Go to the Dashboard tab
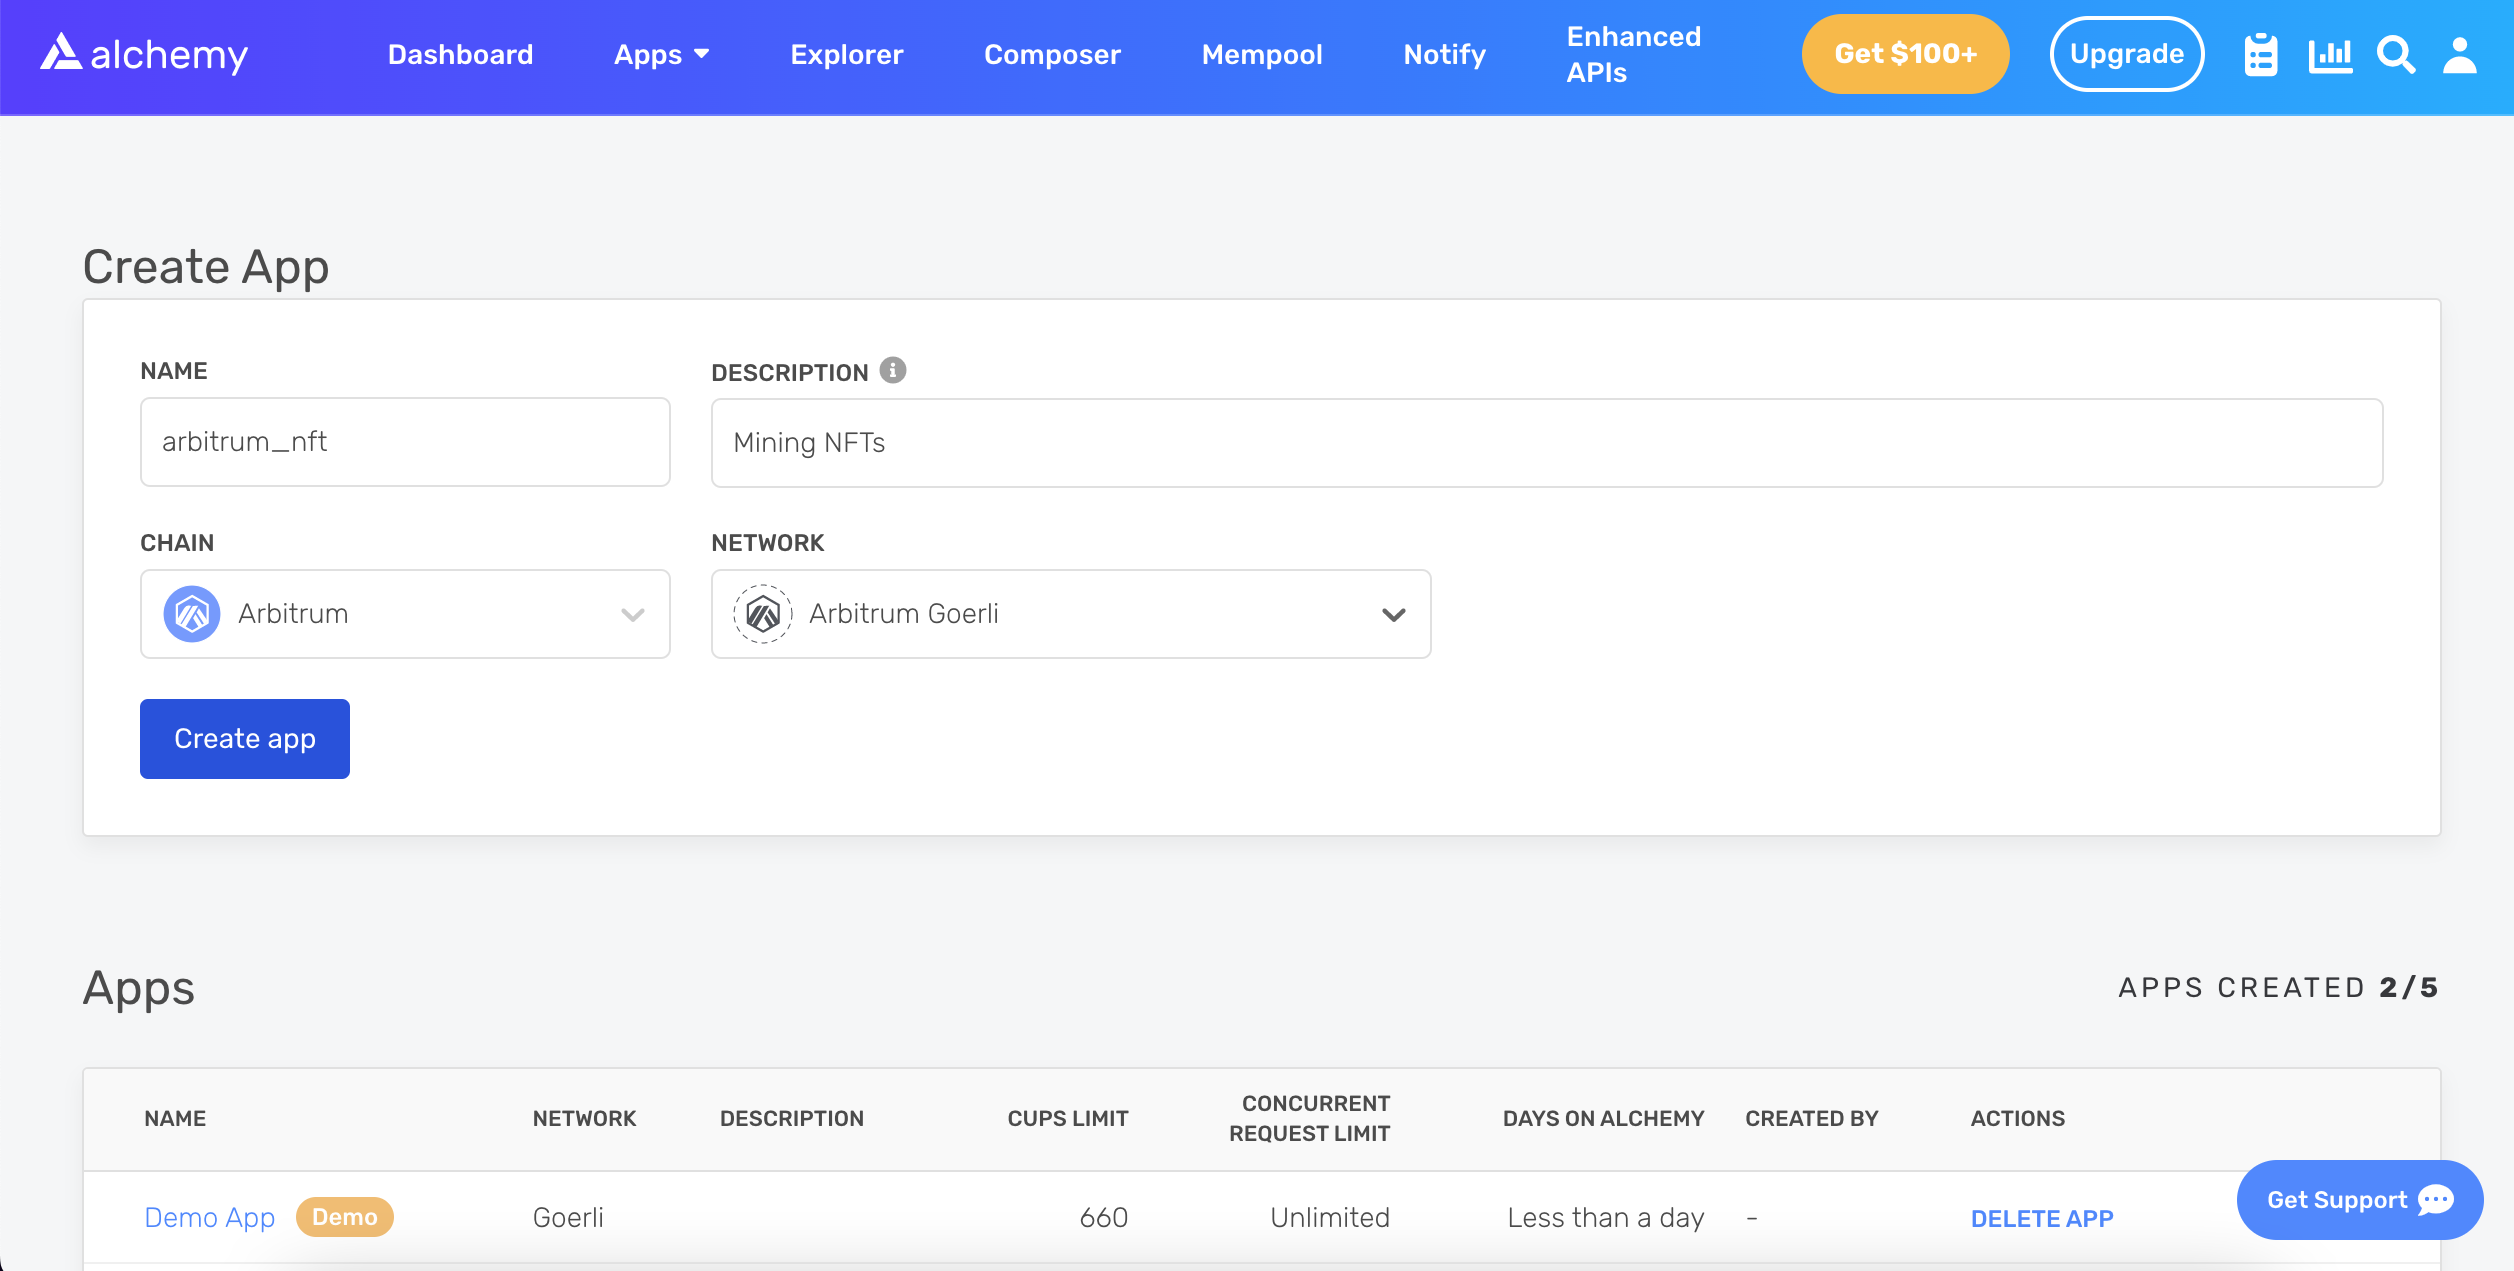Image resolution: width=2514 pixels, height=1271 pixels. (460, 55)
